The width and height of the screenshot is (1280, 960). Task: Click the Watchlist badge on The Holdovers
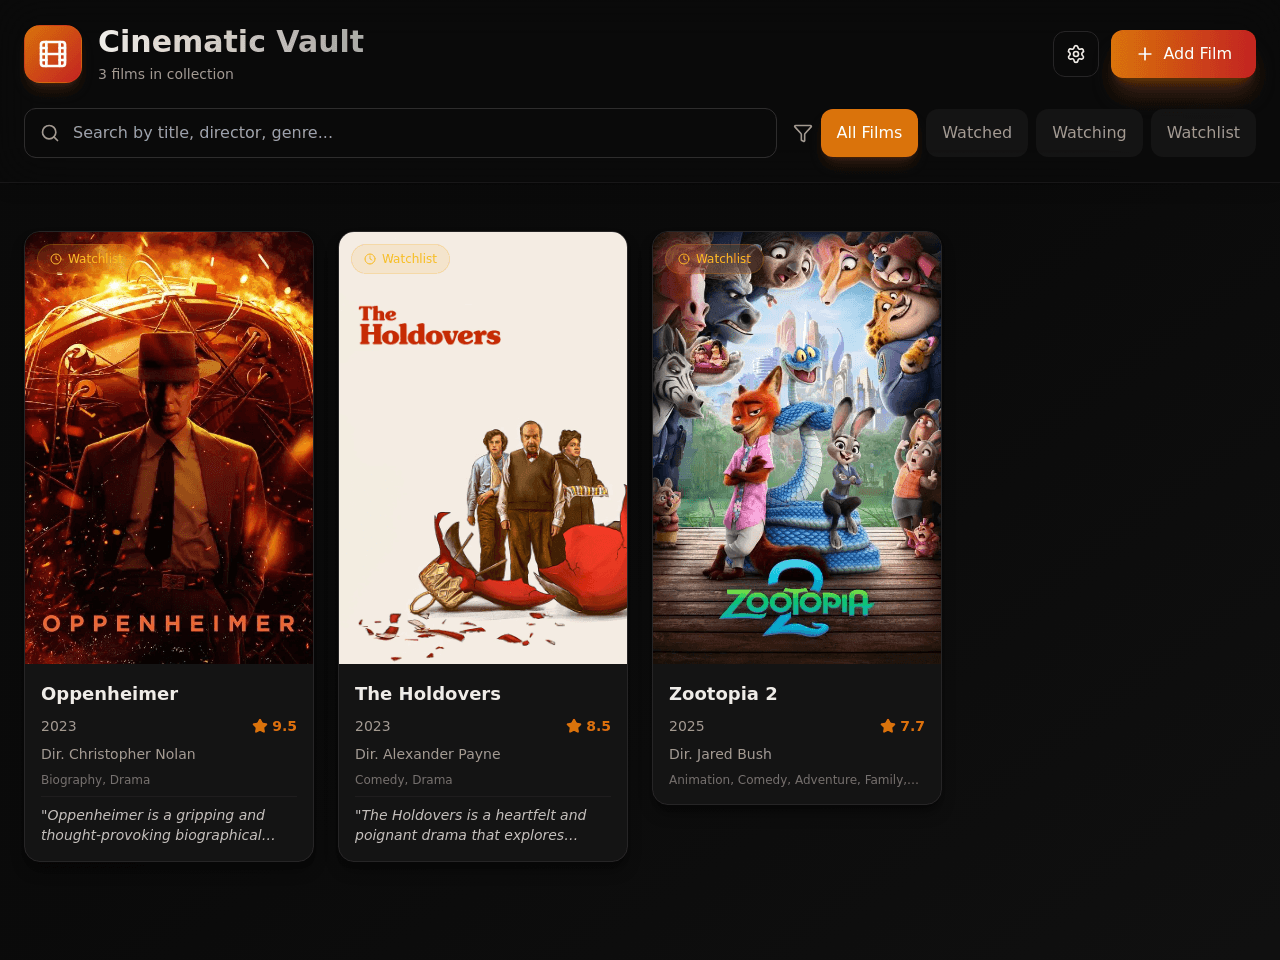[x=400, y=259]
